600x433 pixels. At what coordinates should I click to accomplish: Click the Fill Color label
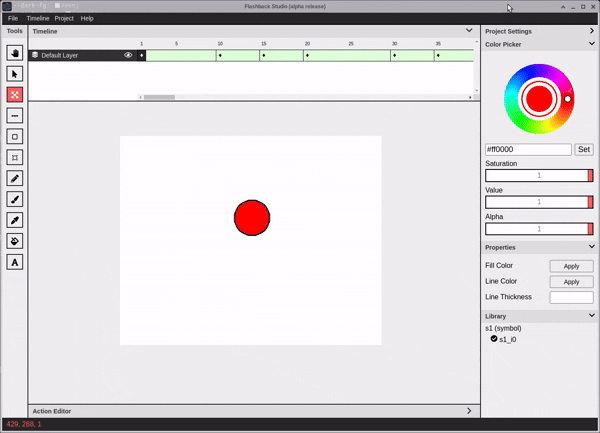tap(499, 265)
